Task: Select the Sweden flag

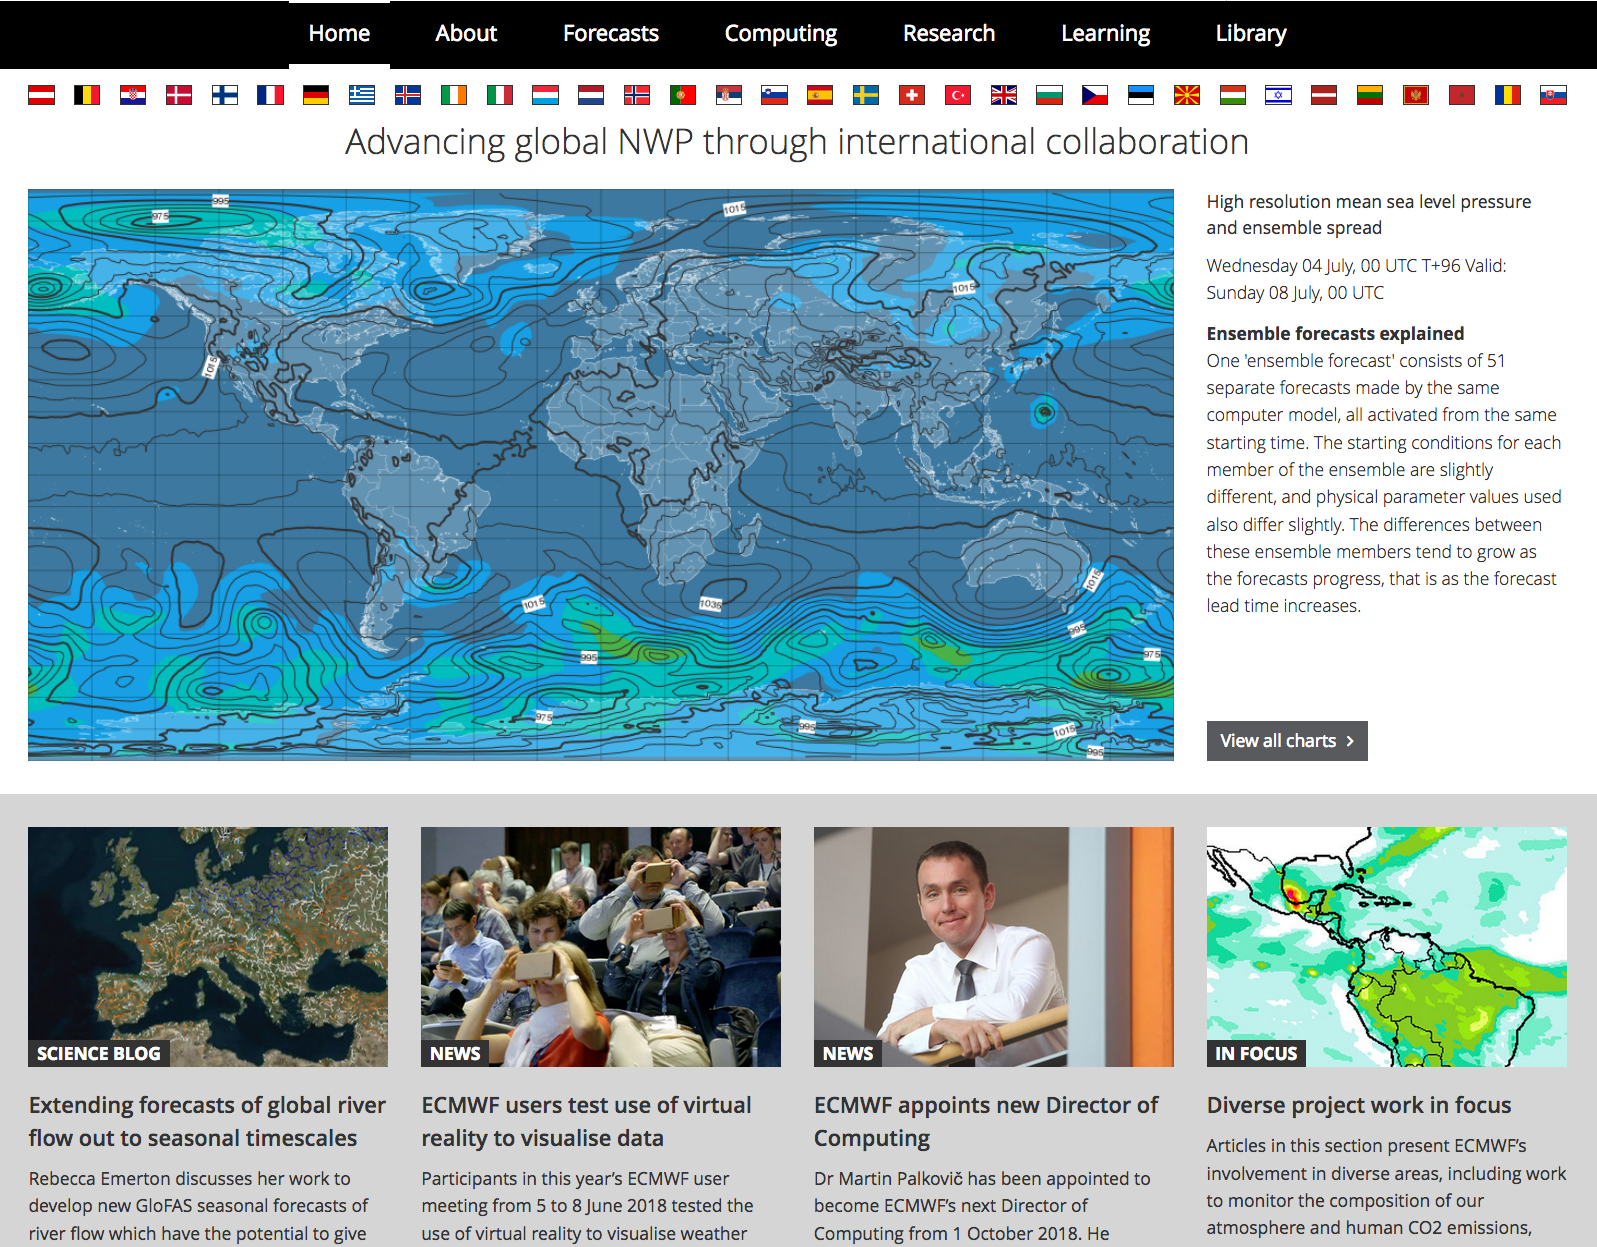Action: 866,95
